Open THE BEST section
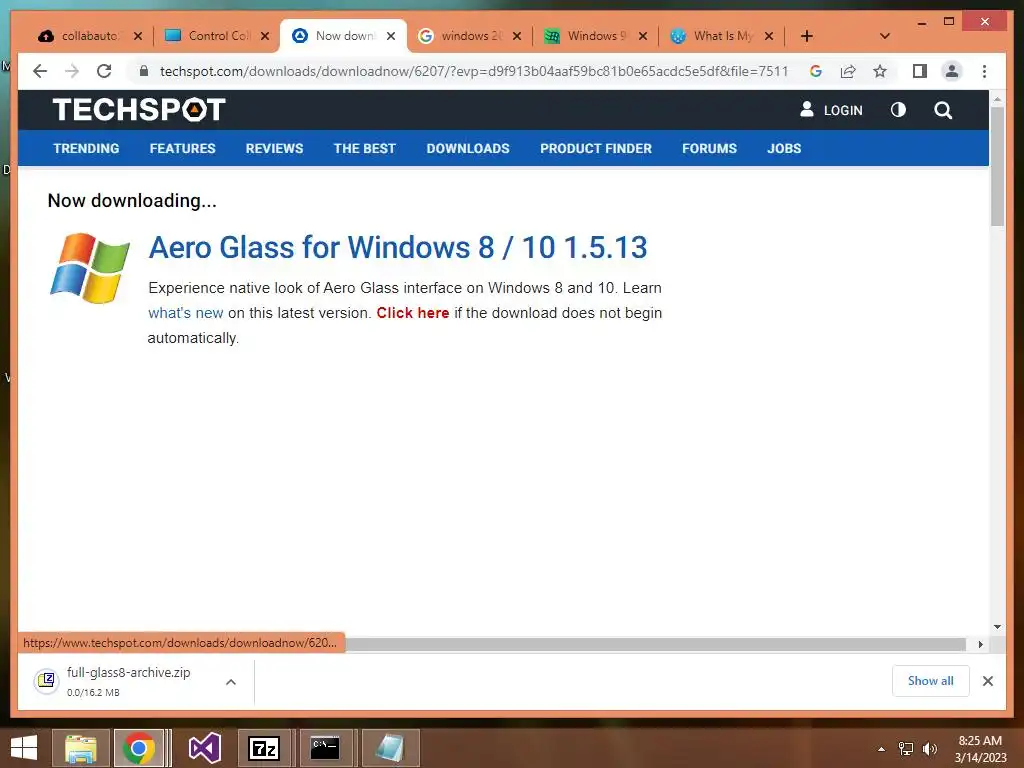Viewport: 1024px width, 768px height. pyautogui.click(x=364, y=148)
